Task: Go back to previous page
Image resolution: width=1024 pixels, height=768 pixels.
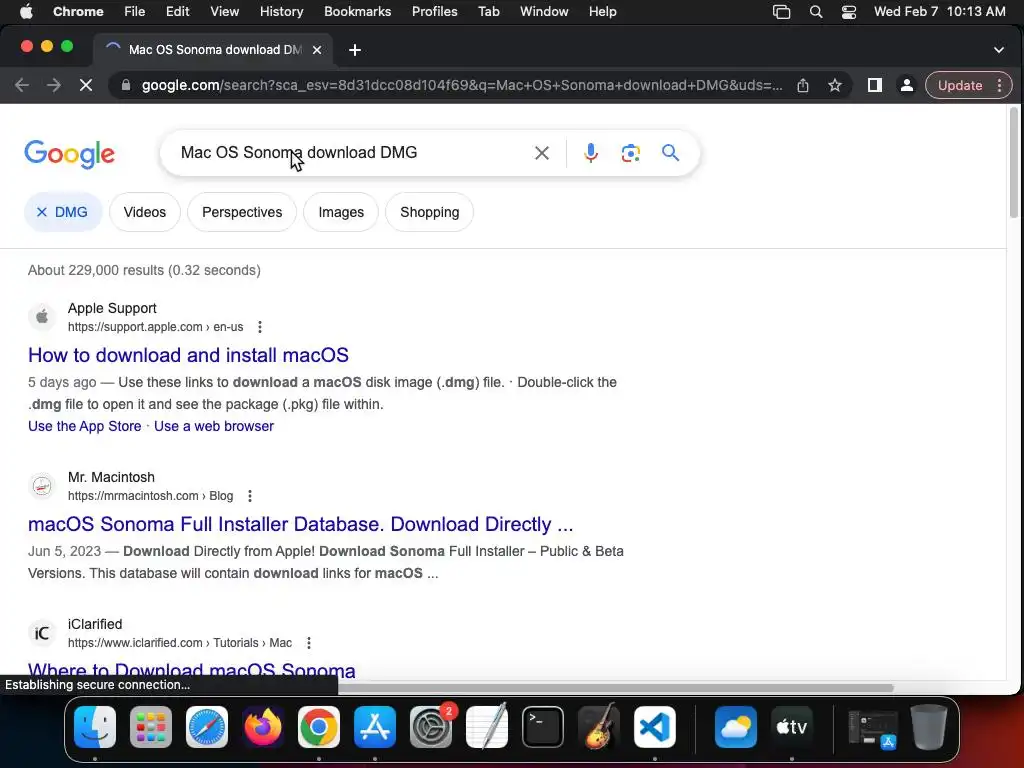Action: [22, 86]
